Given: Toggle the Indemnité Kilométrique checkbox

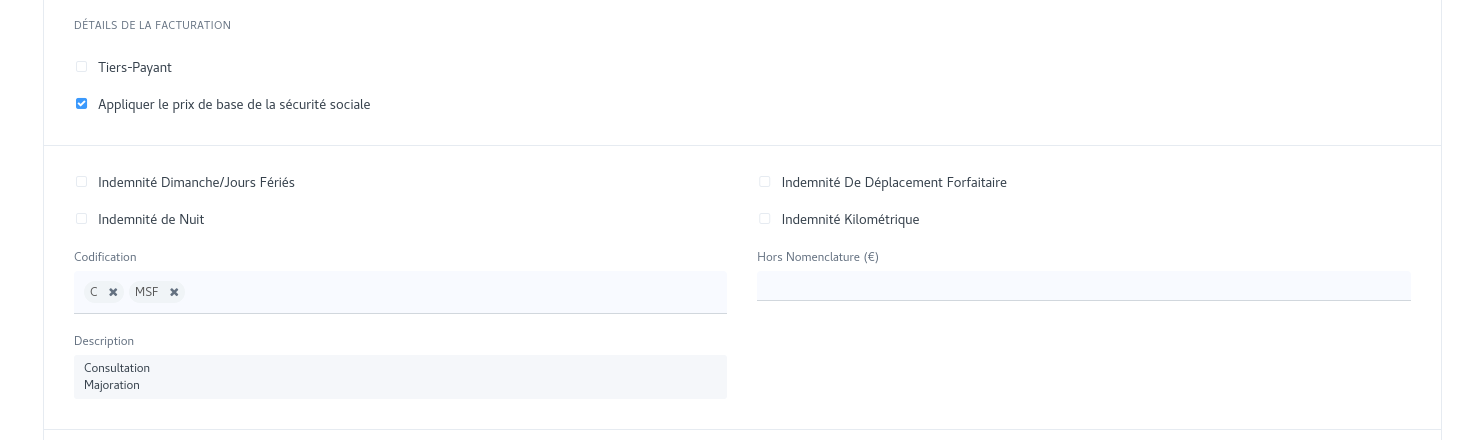Looking at the screenshot, I should click(765, 219).
